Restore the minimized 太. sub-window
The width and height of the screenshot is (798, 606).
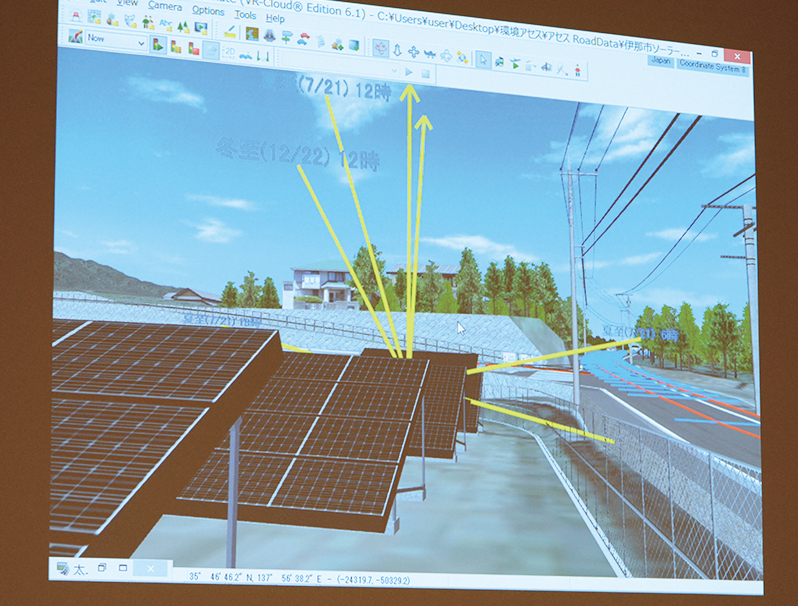102,567
